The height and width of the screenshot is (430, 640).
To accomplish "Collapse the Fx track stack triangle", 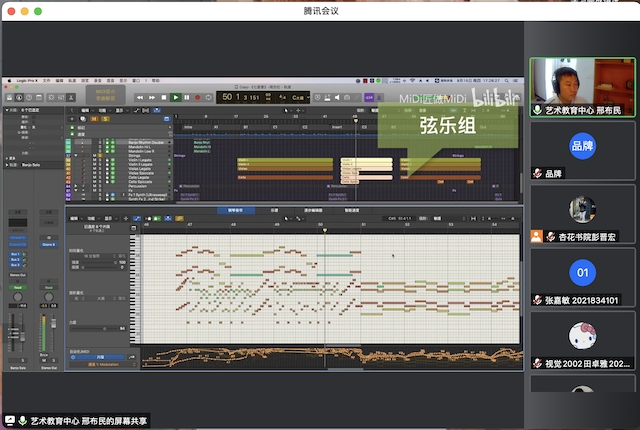I will pos(76,191).
